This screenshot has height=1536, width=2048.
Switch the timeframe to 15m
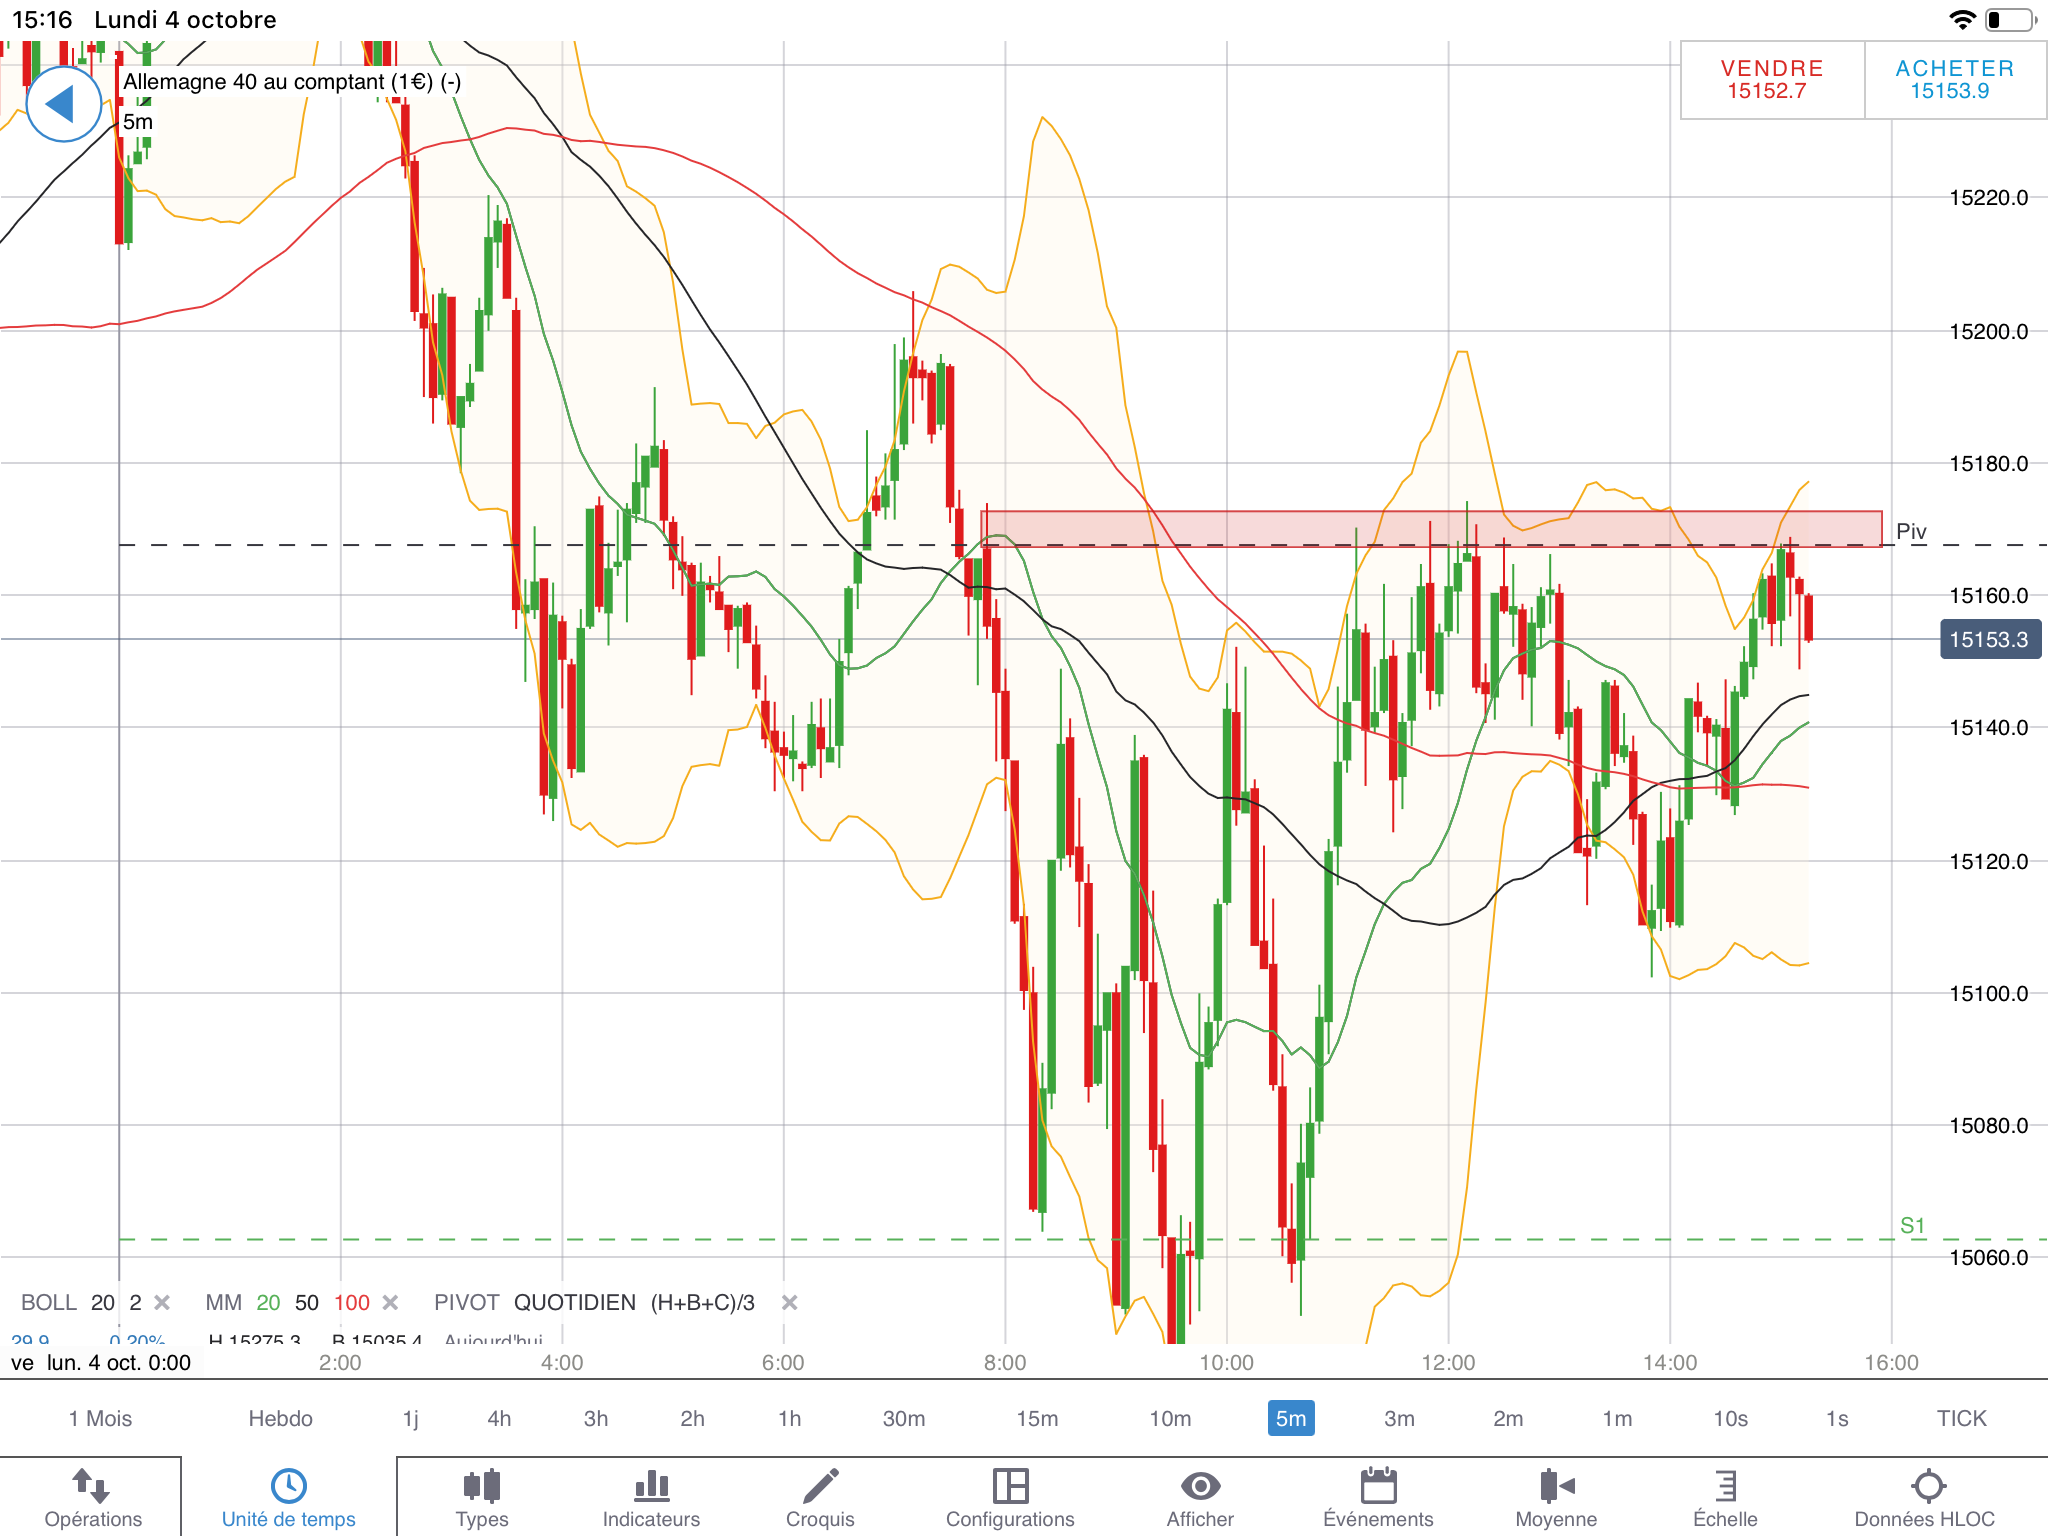click(x=1037, y=1418)
